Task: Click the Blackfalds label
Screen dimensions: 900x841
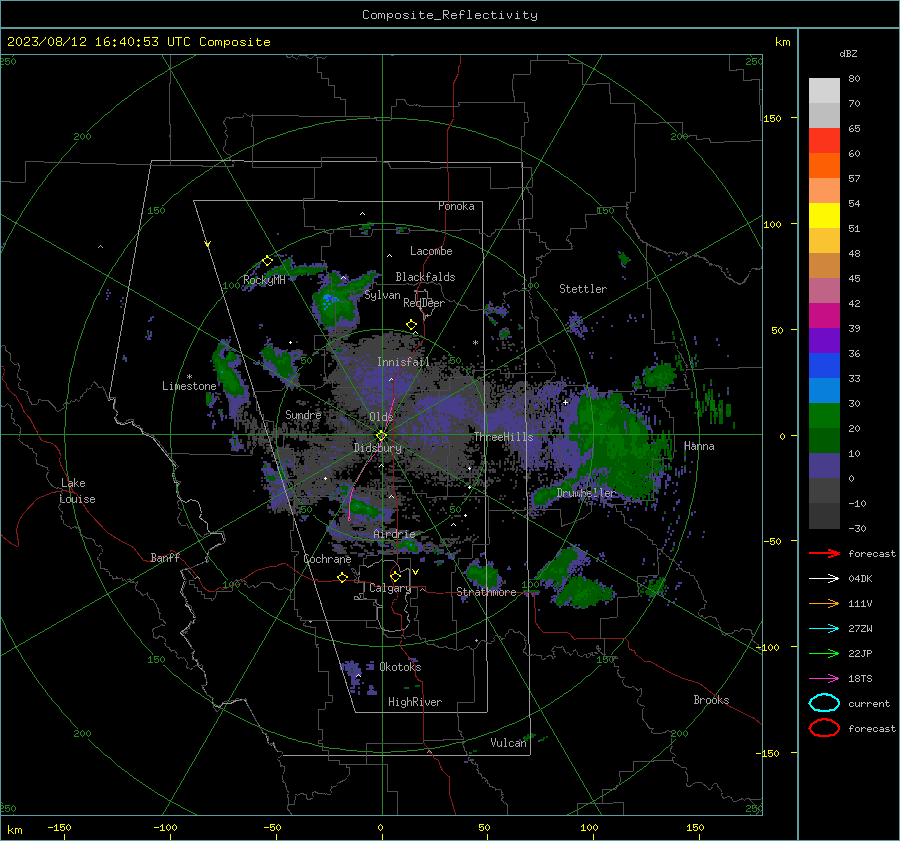Action: (x=425, y=277)
